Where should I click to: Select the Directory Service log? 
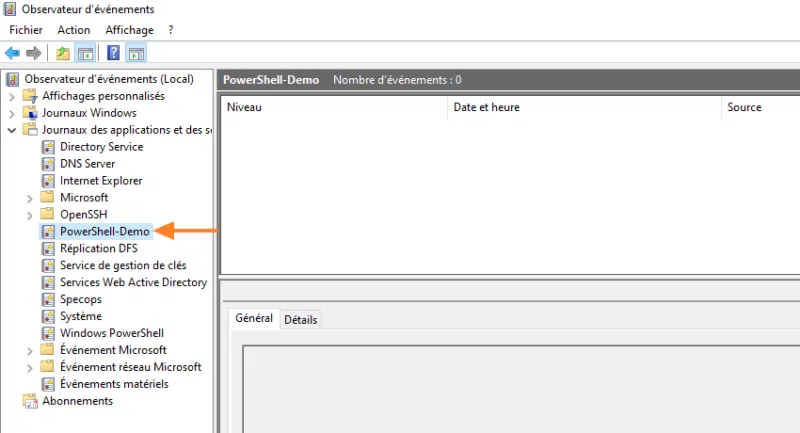[102, 147]
